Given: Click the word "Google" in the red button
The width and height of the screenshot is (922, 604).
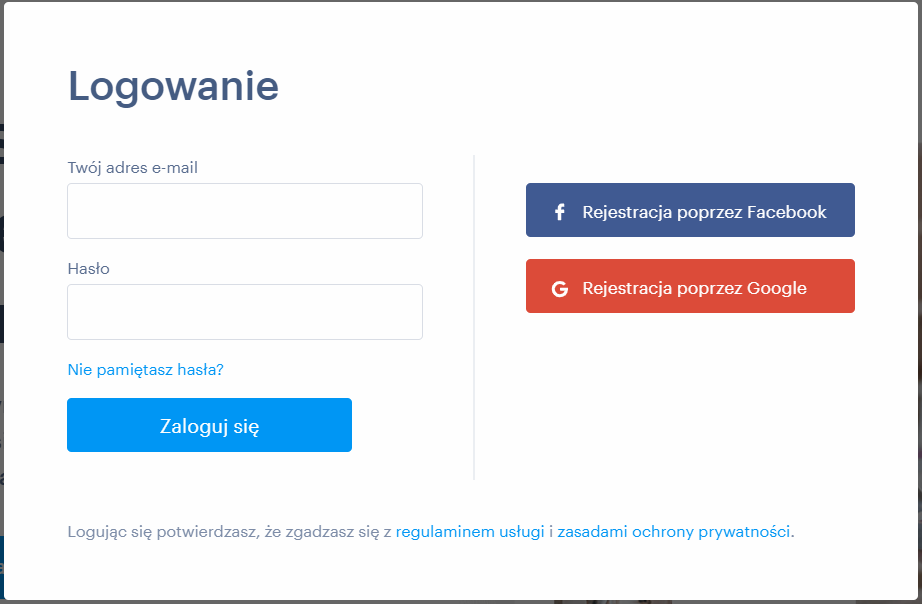Looking at the screenshot, I should click(x=777, y=288).
